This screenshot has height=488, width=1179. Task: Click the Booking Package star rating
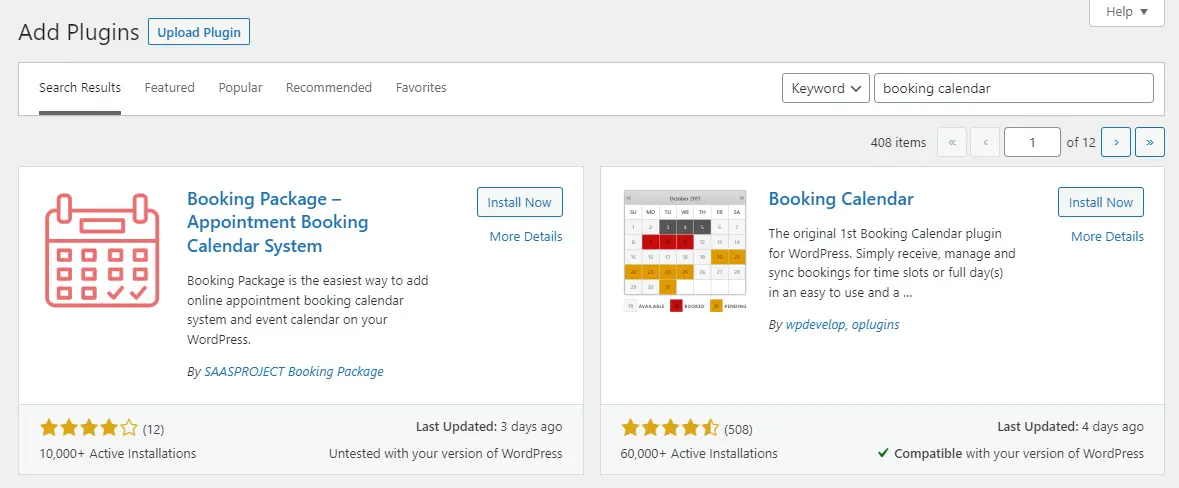click(x=89, y=429)
